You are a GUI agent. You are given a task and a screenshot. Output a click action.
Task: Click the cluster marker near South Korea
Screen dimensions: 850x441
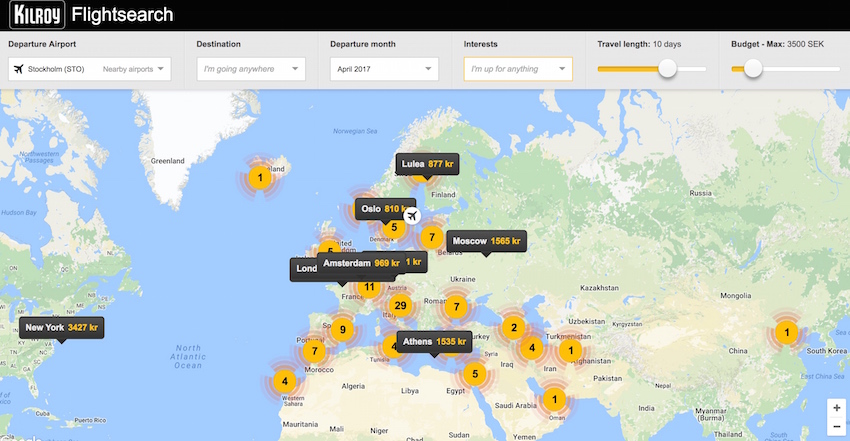pyautogui.click(x=786, y=332)
